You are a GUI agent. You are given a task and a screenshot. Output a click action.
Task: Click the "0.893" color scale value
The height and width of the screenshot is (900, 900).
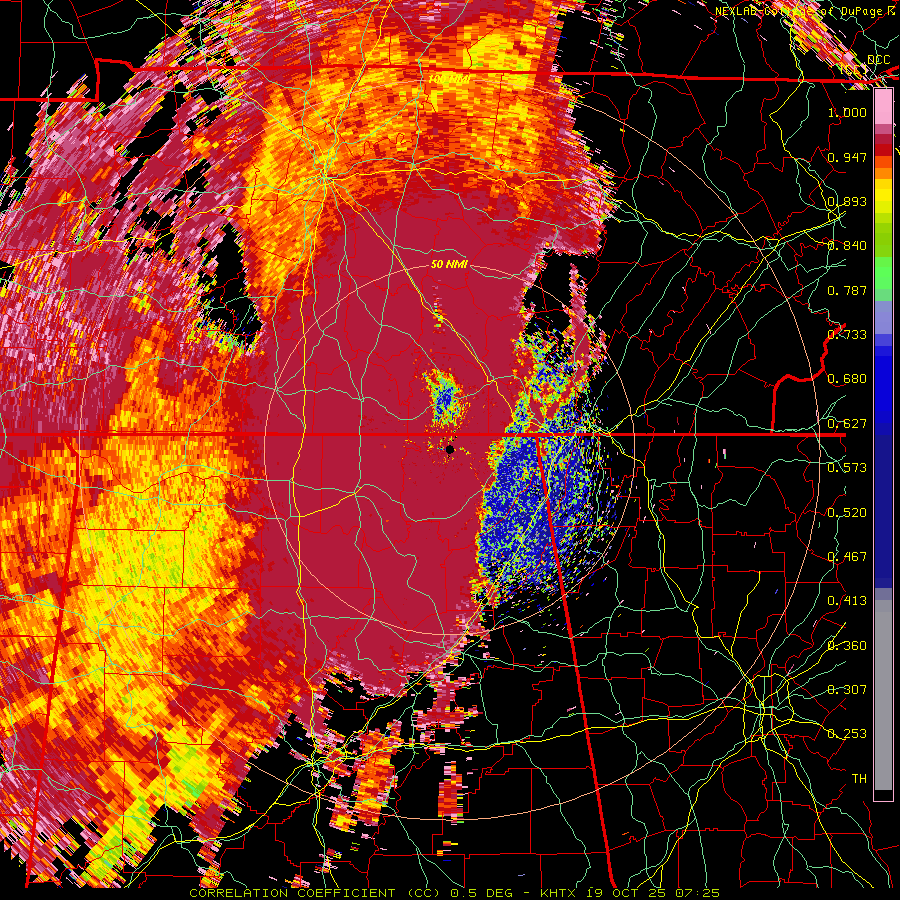point(847,201)
